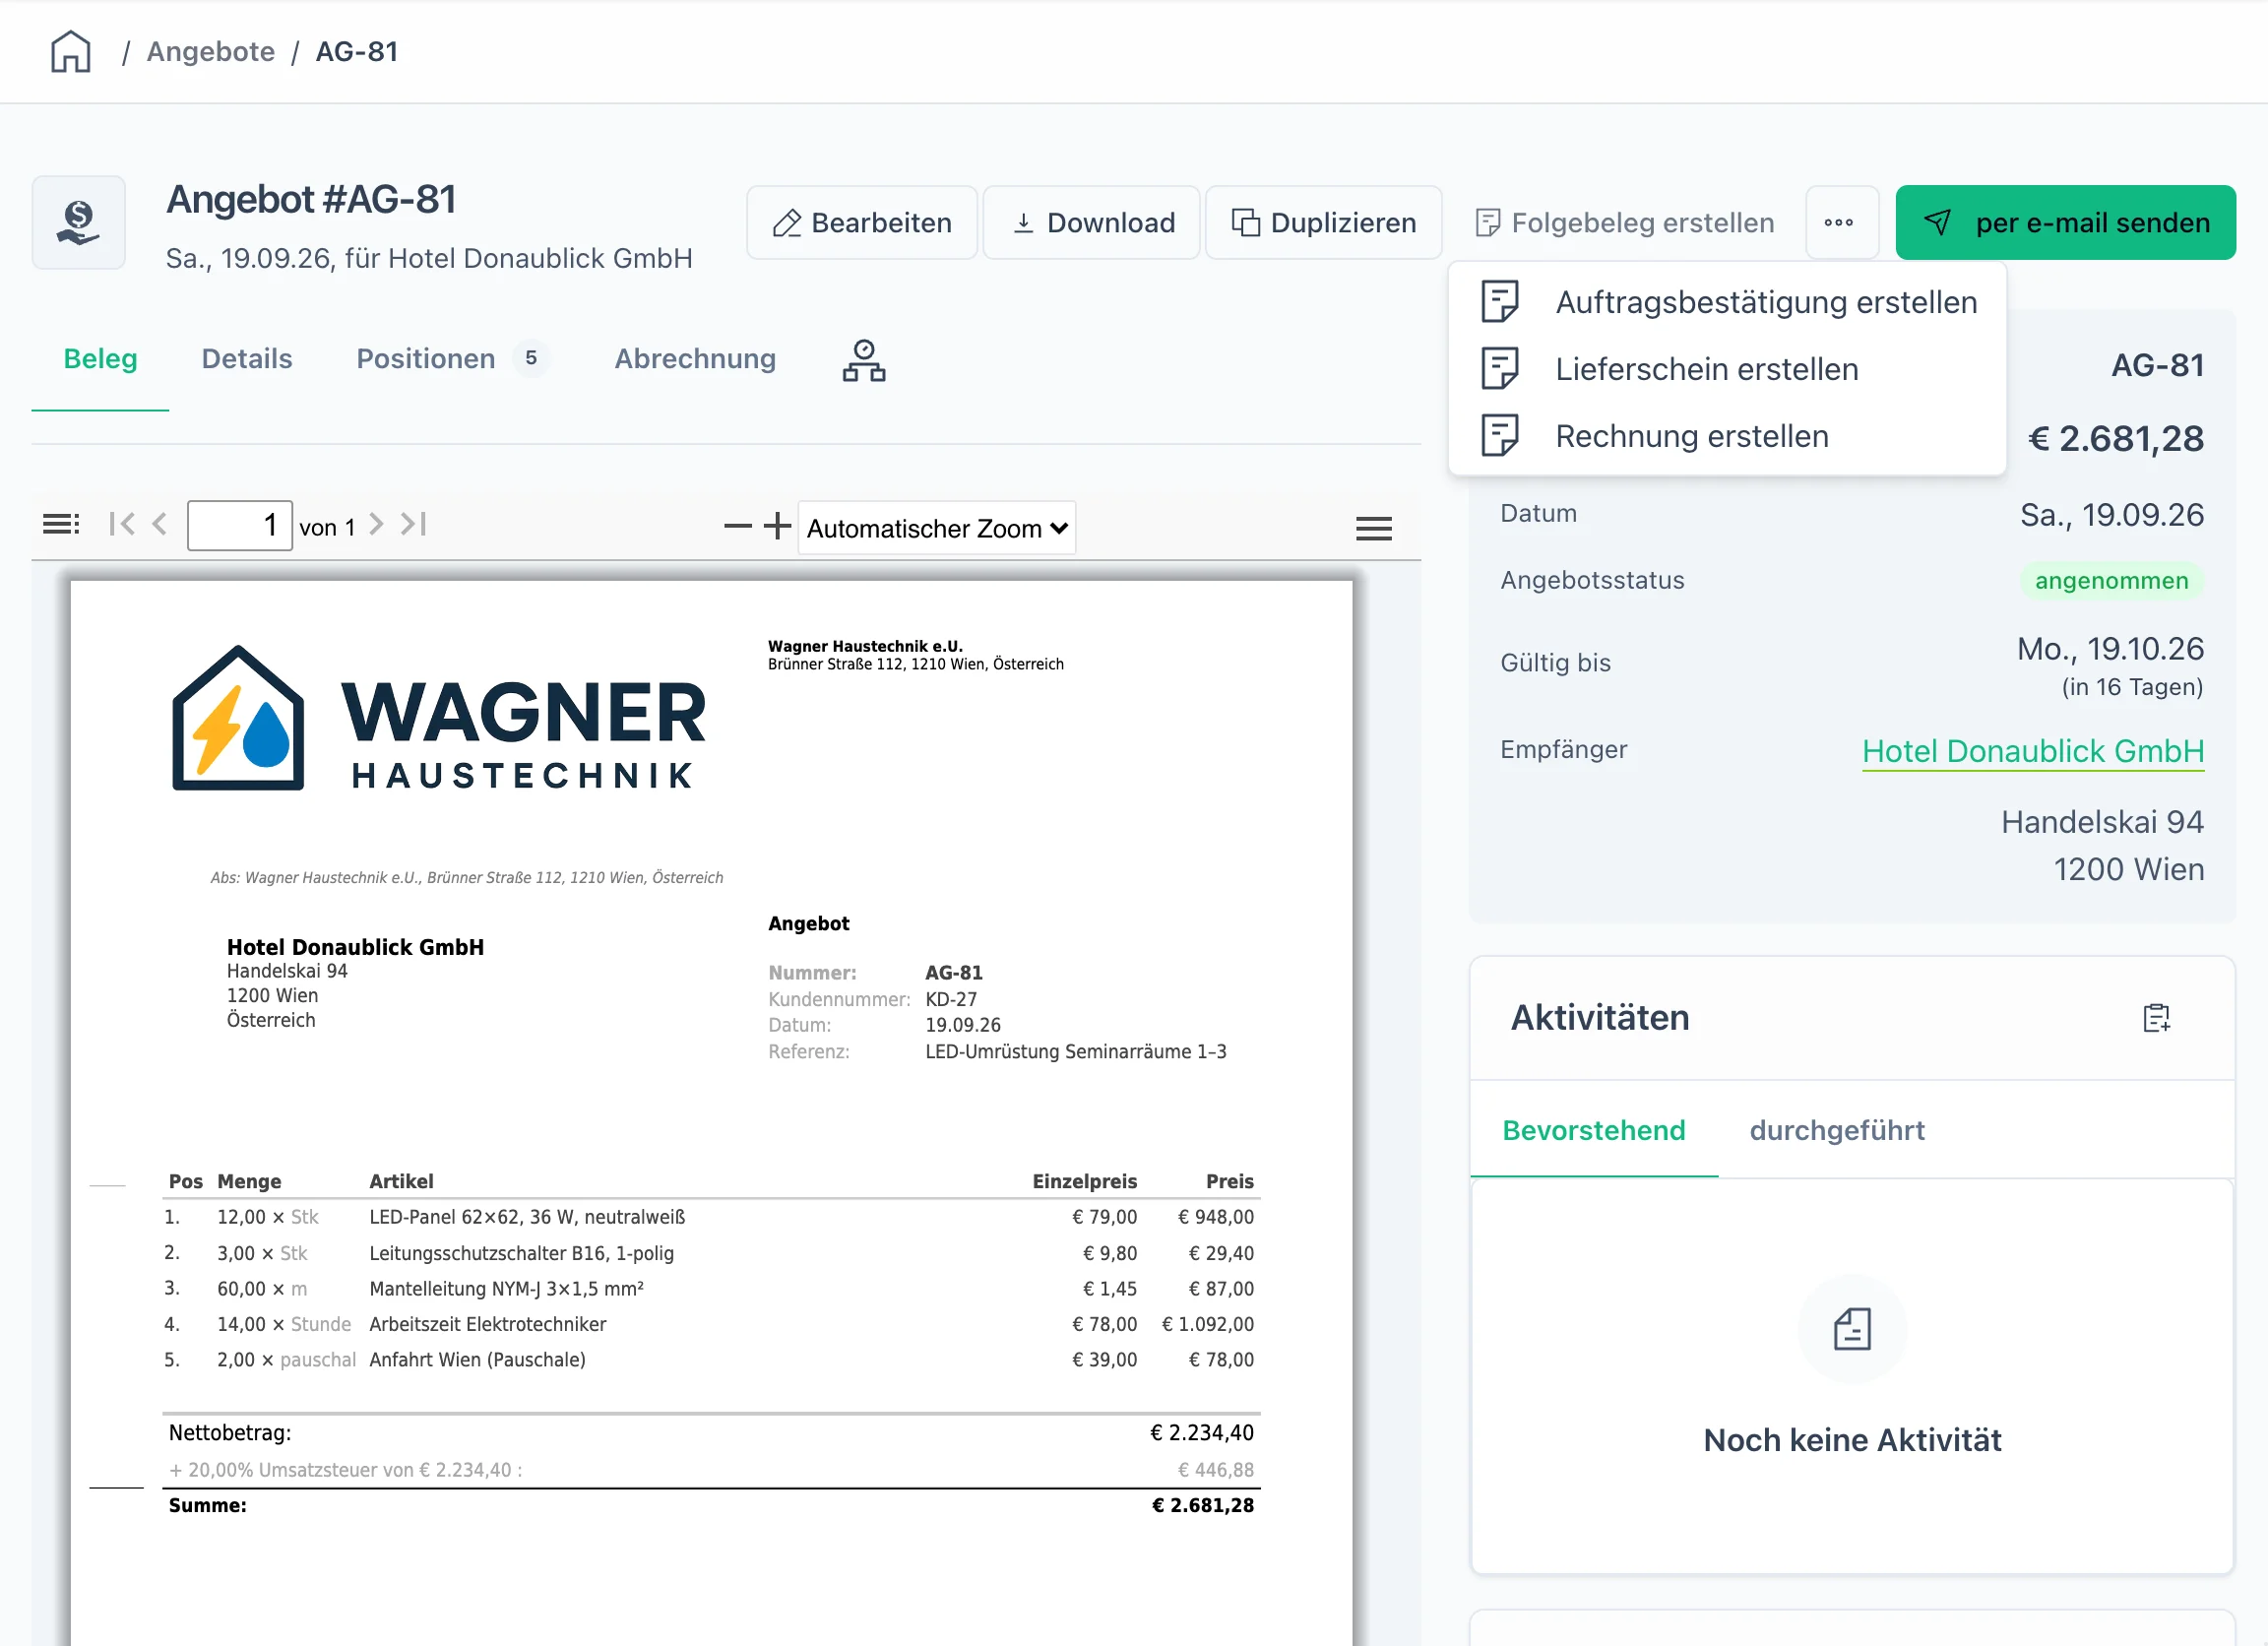2268x1646 pixels.
Task: Click the angenommen status badge
Action: 2112,581
